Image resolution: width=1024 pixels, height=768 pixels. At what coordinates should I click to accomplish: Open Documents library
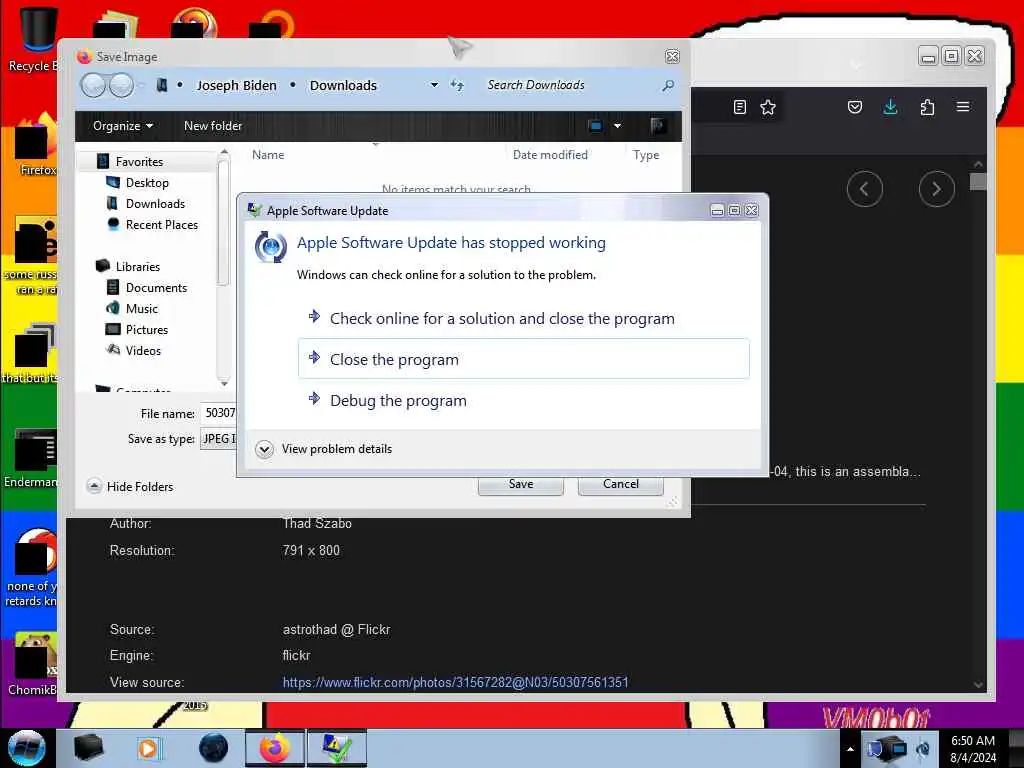tap(156, 287)
